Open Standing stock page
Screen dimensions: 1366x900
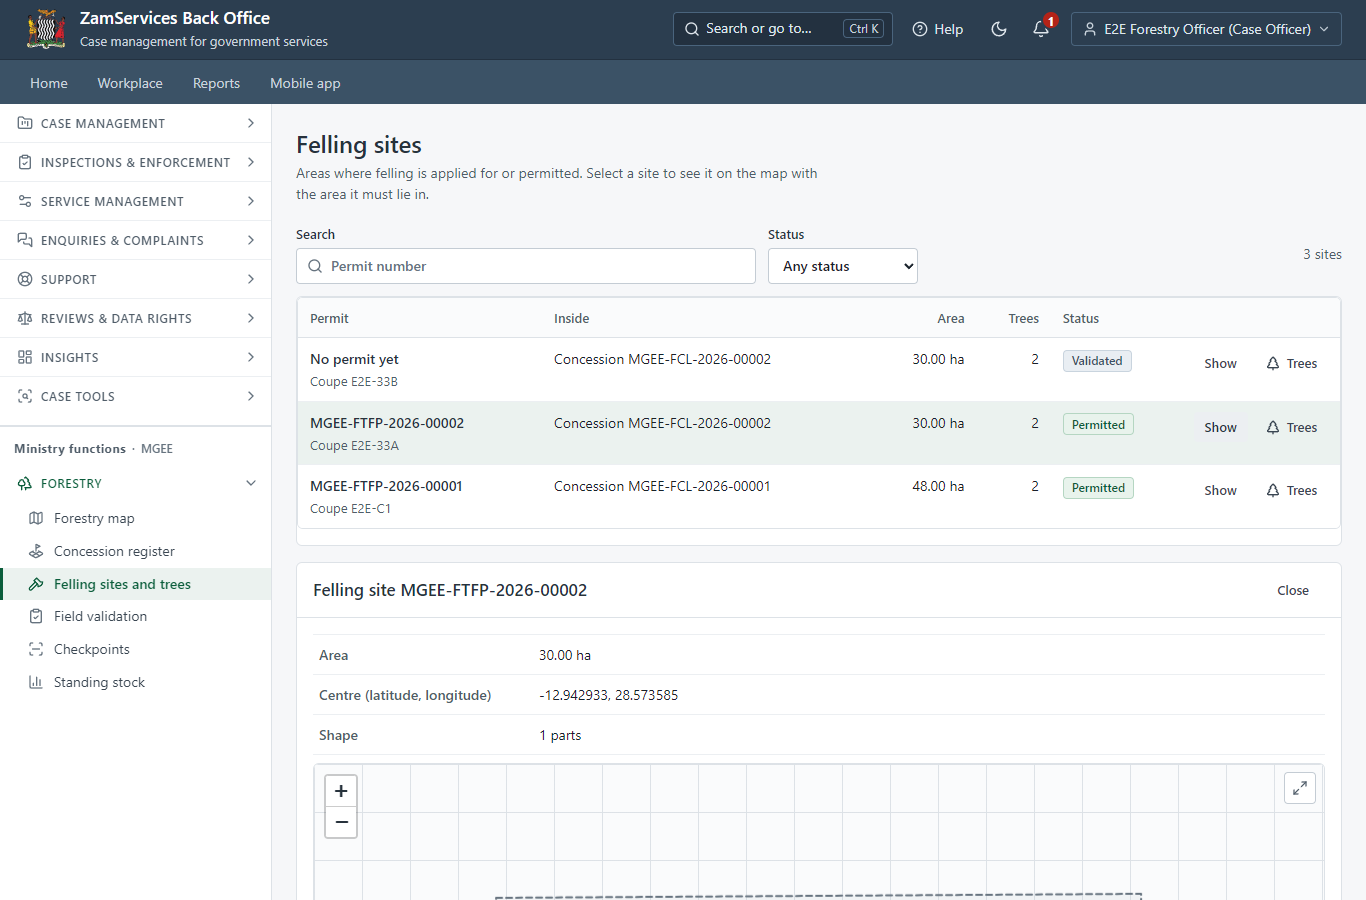(136, 682)
